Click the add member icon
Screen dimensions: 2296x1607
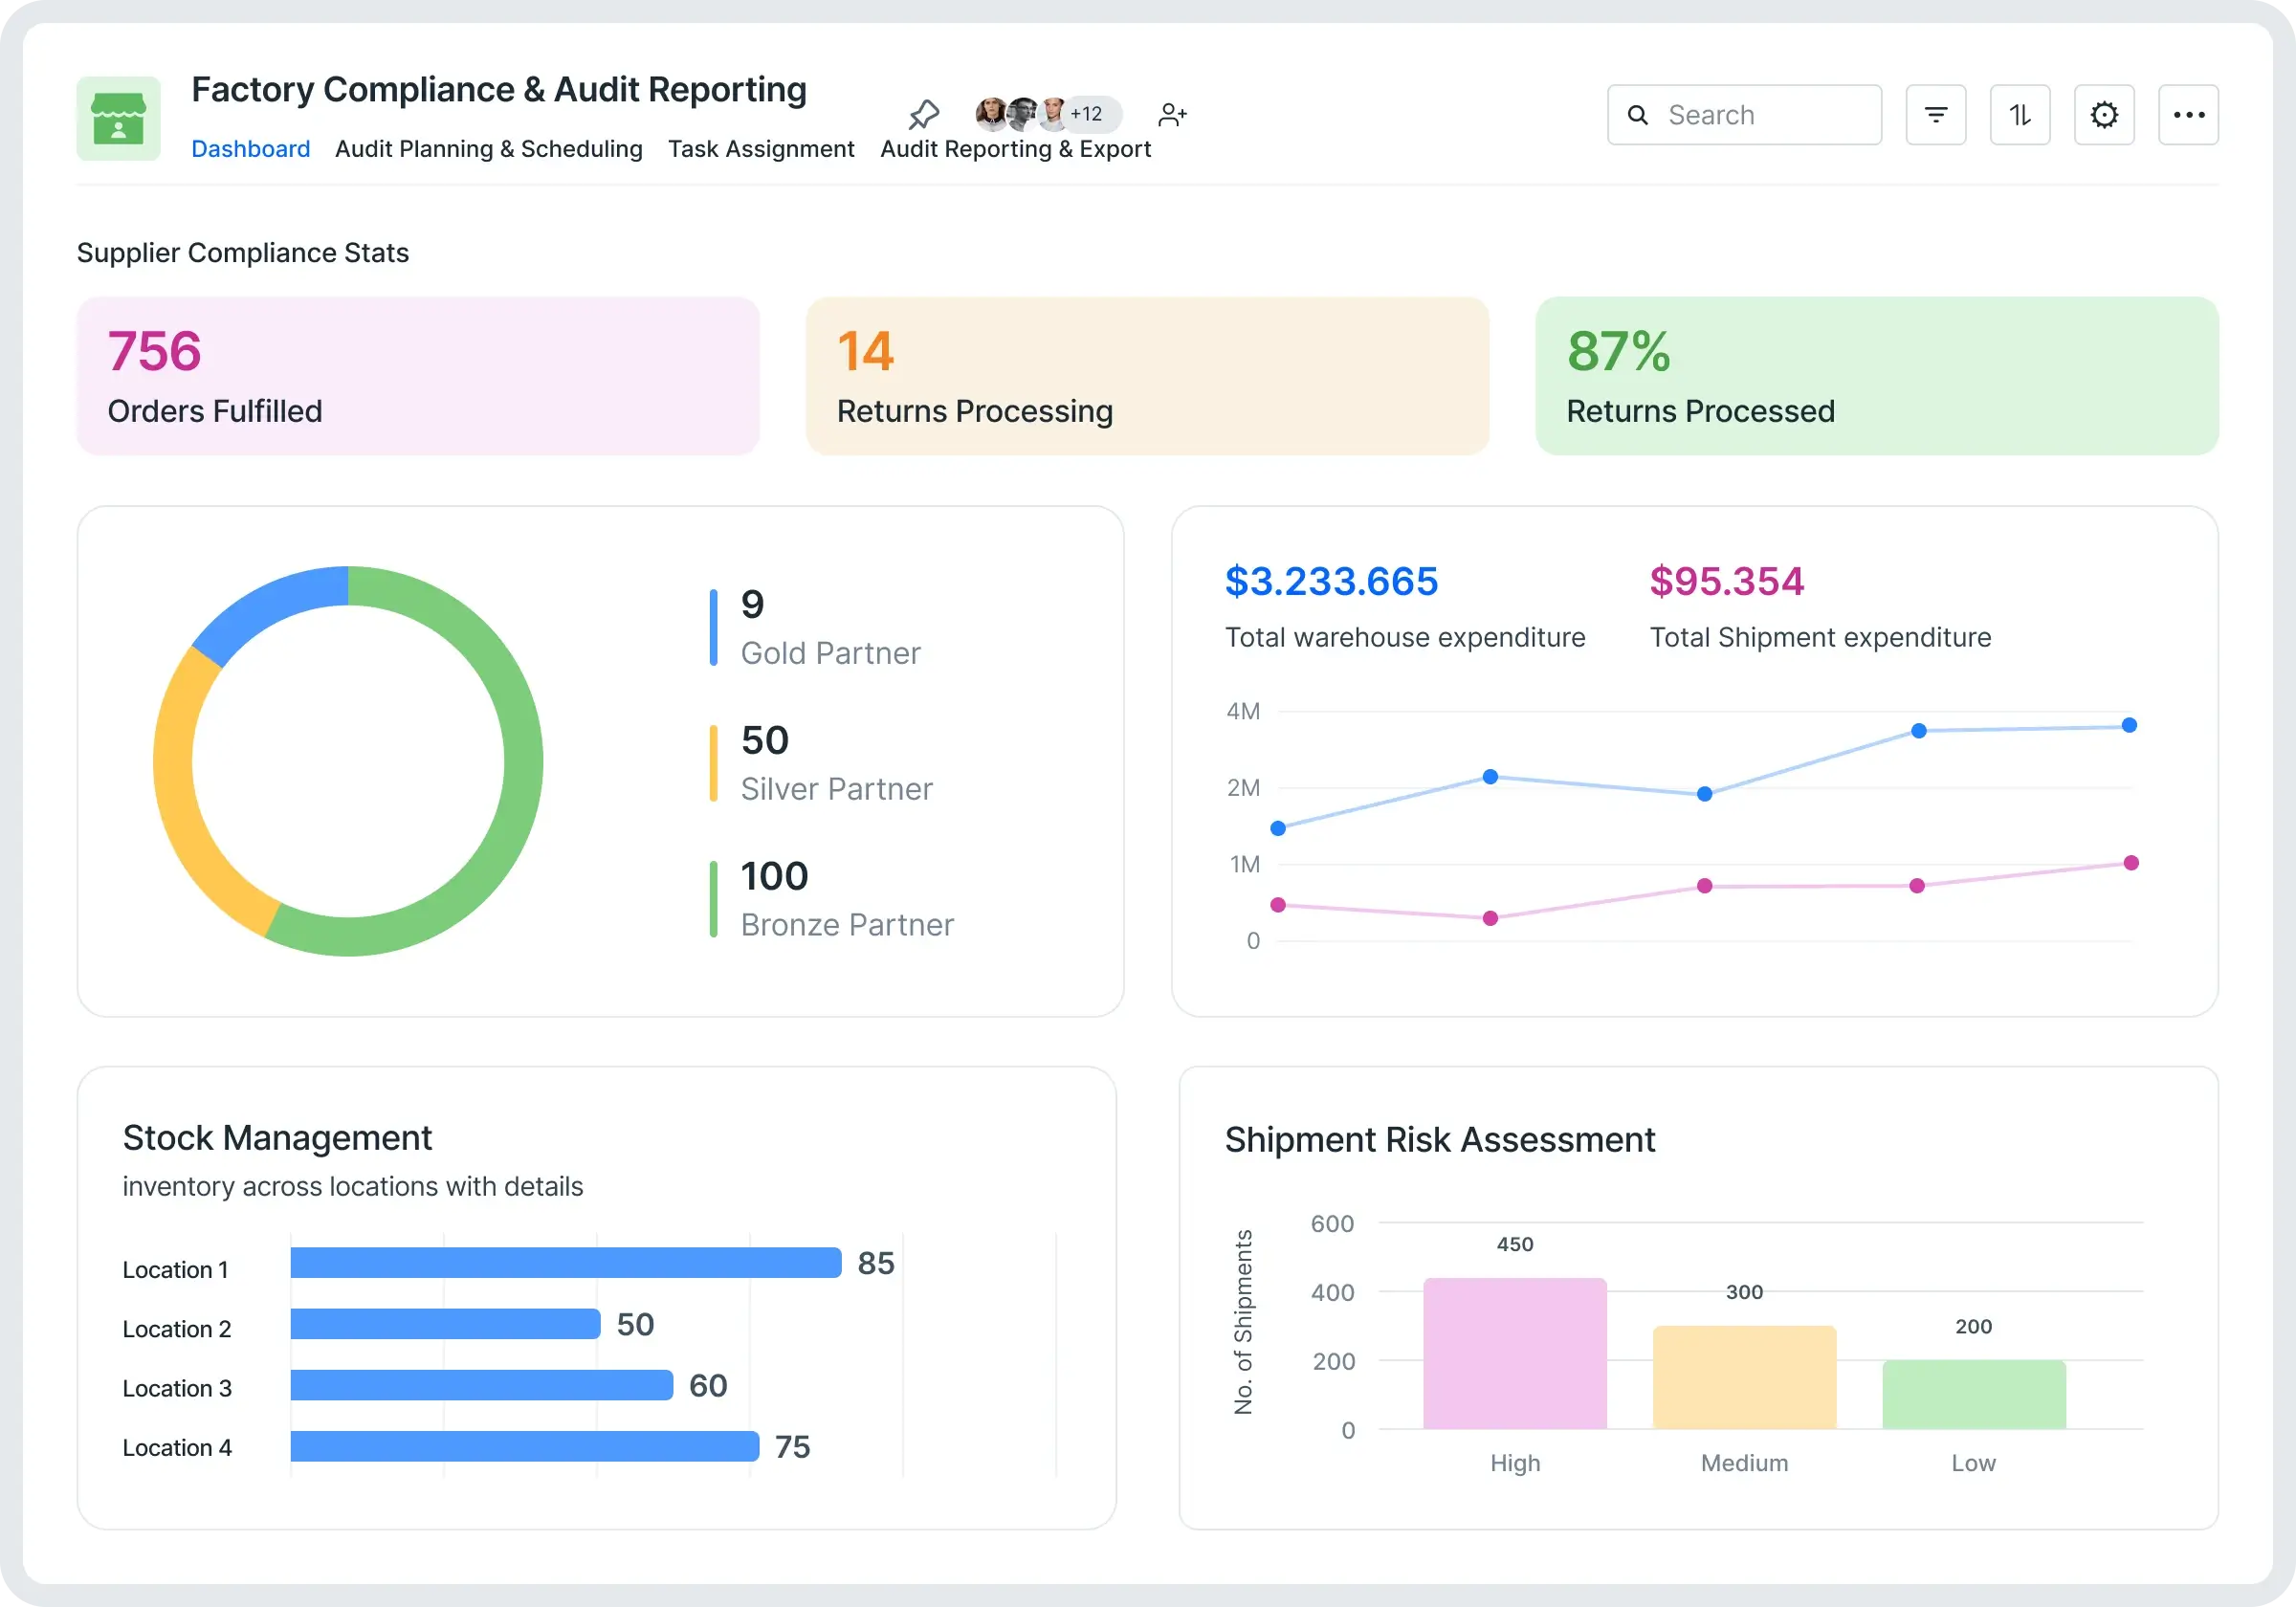(1172, 115)
